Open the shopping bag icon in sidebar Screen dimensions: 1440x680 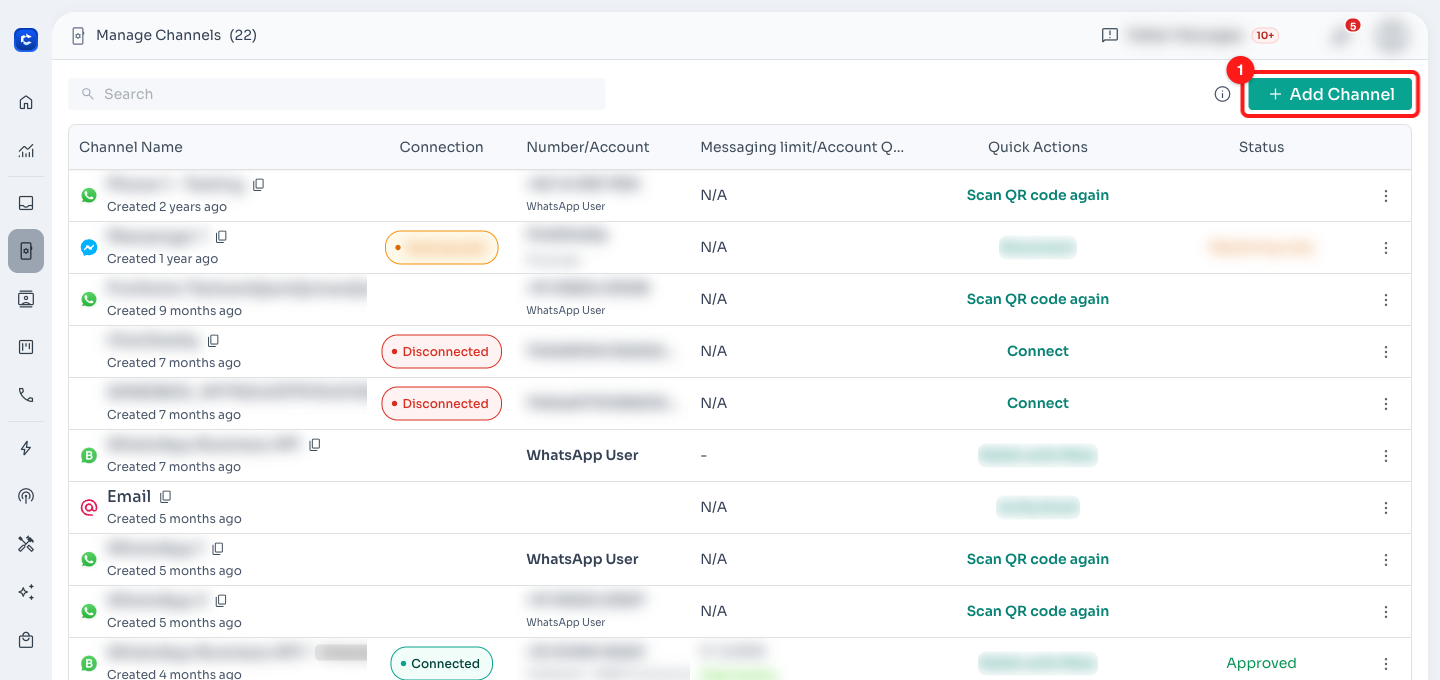tap(26, 640)
